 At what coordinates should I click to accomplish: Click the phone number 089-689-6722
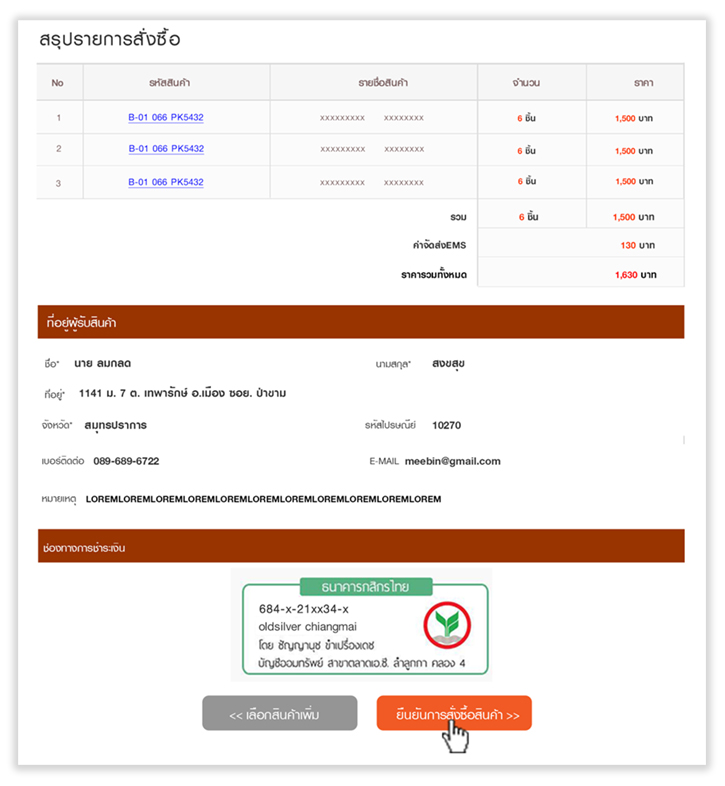tap(126, 461)
